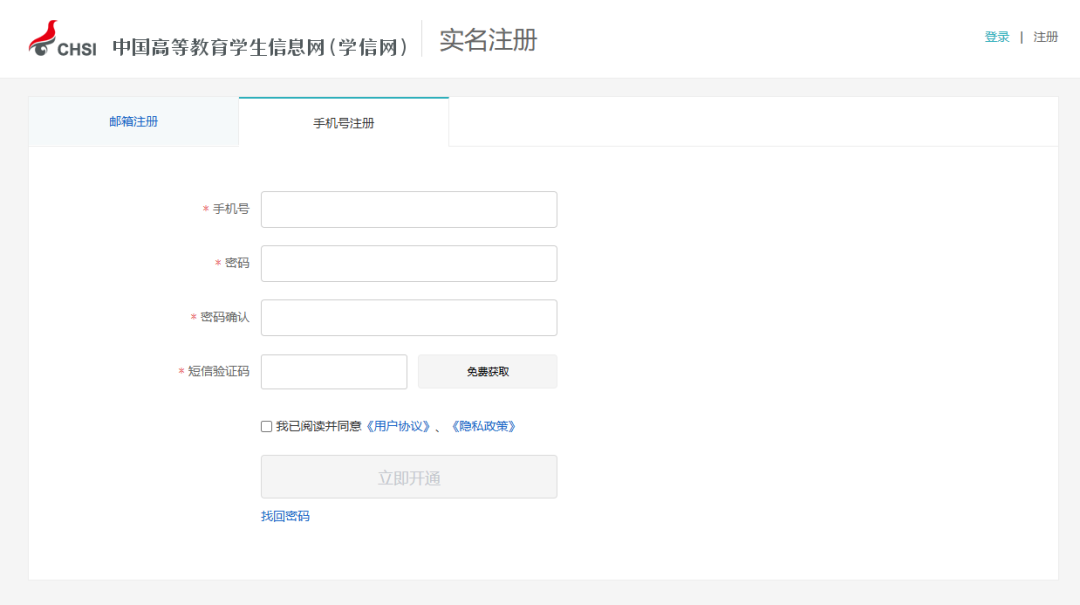
Task: Switch to the 邮箱注册 tab
Action: 134,122
